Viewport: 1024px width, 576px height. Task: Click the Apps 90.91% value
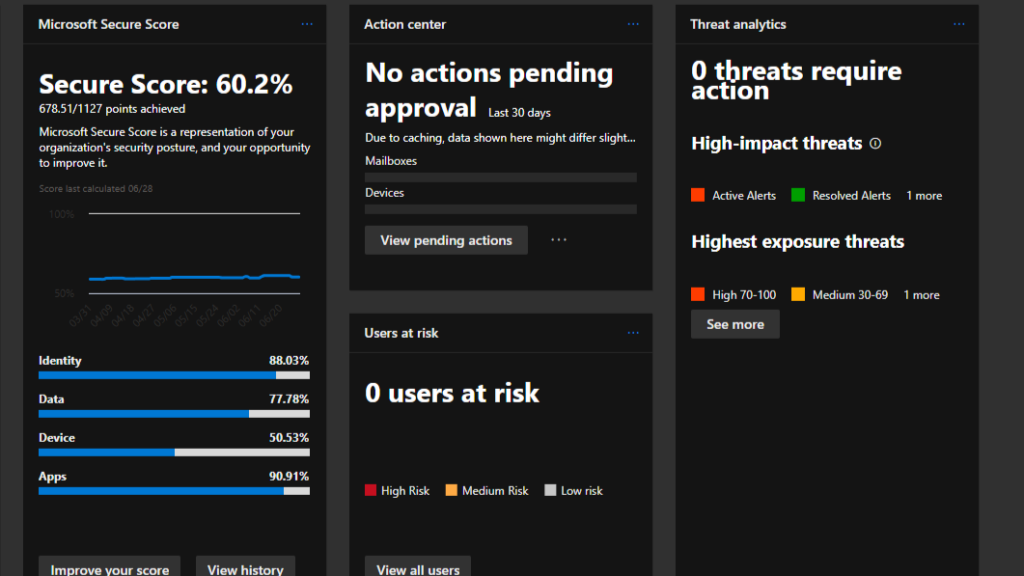[x=289, y=476]
